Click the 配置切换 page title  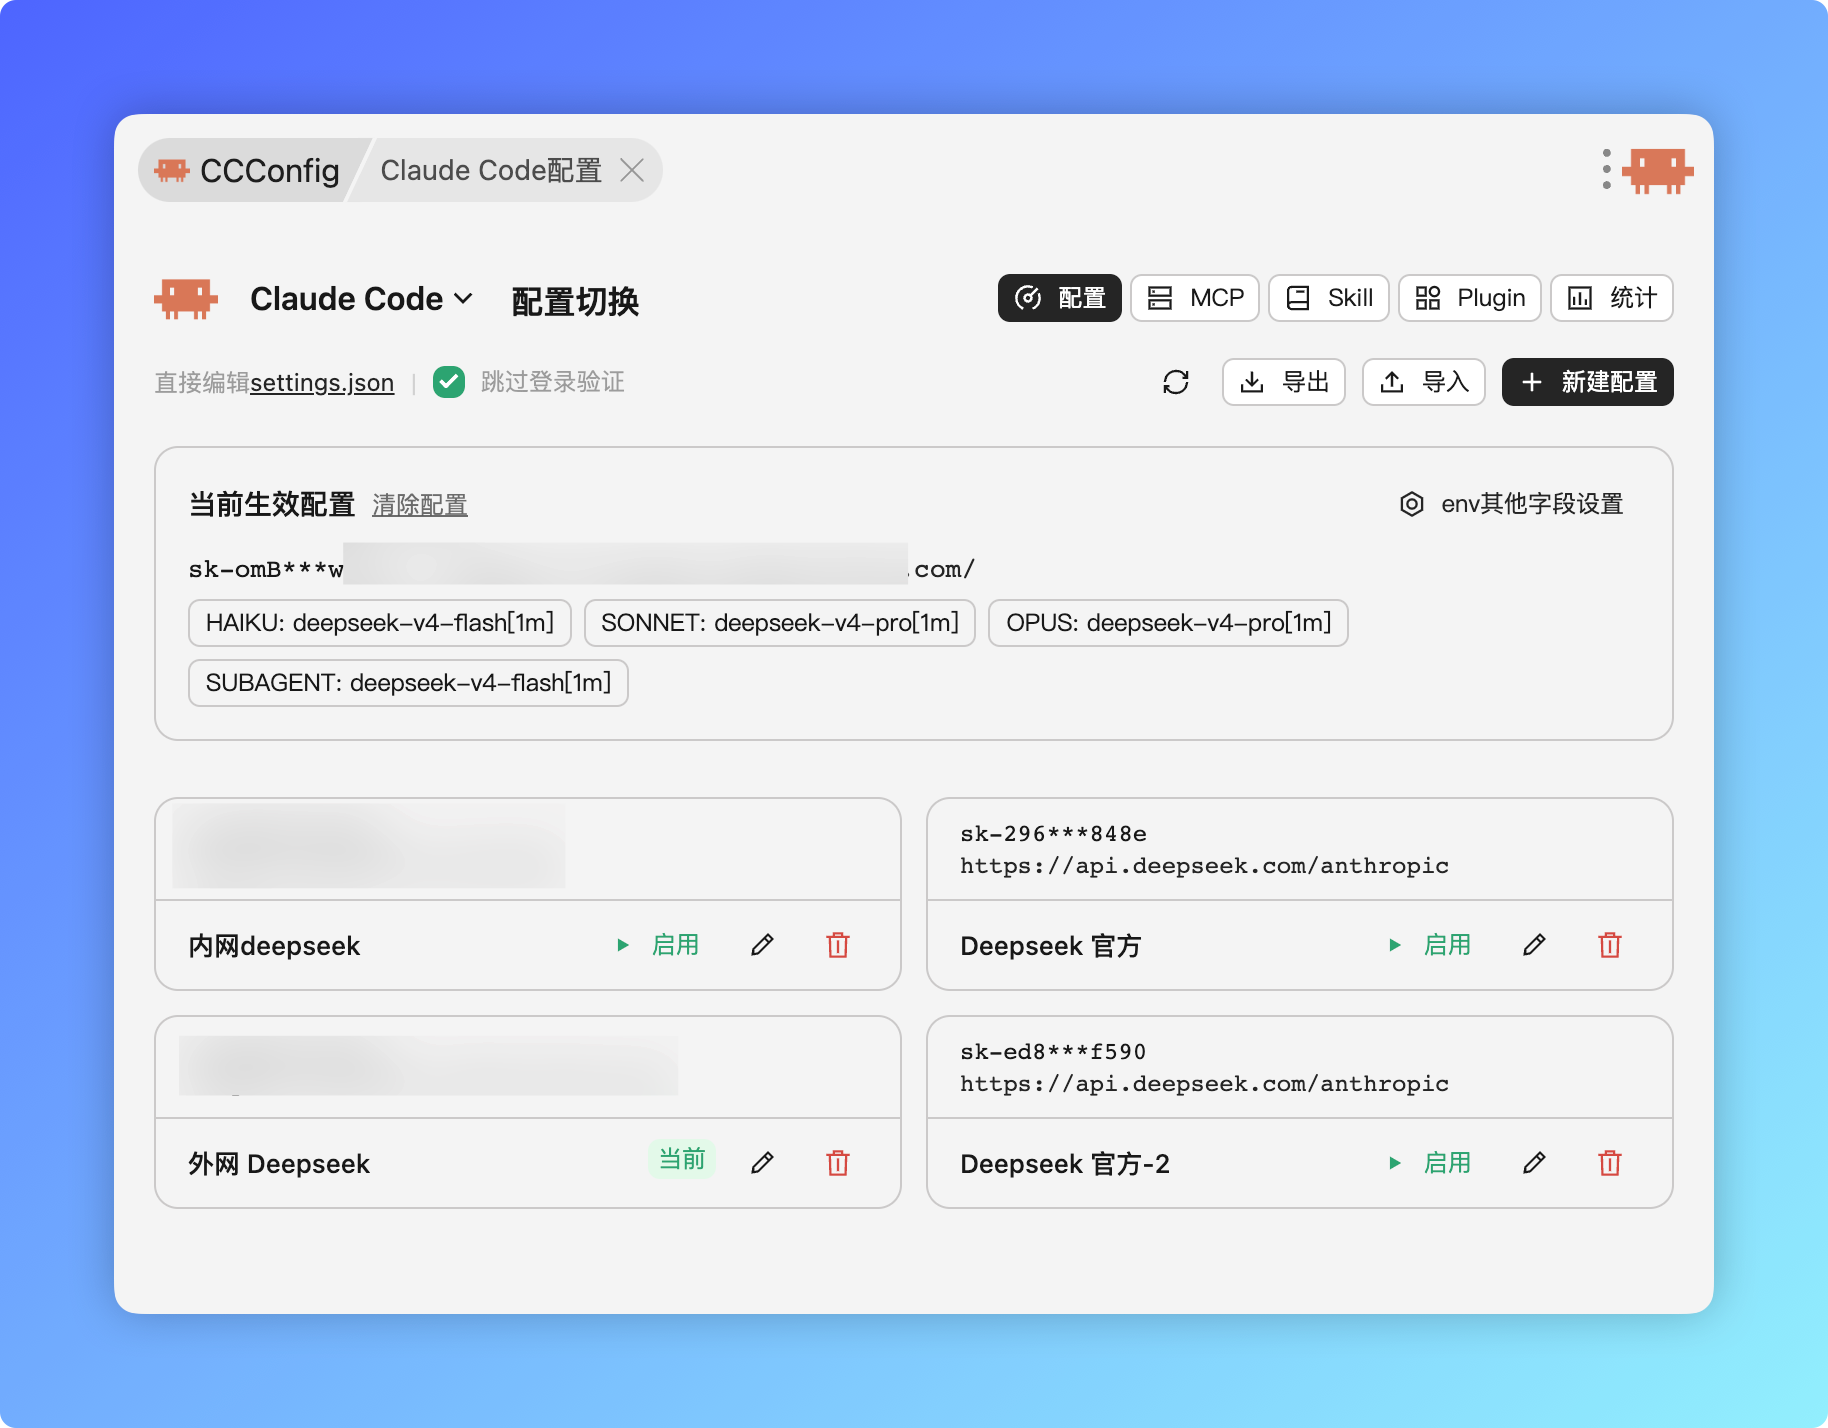575,301
